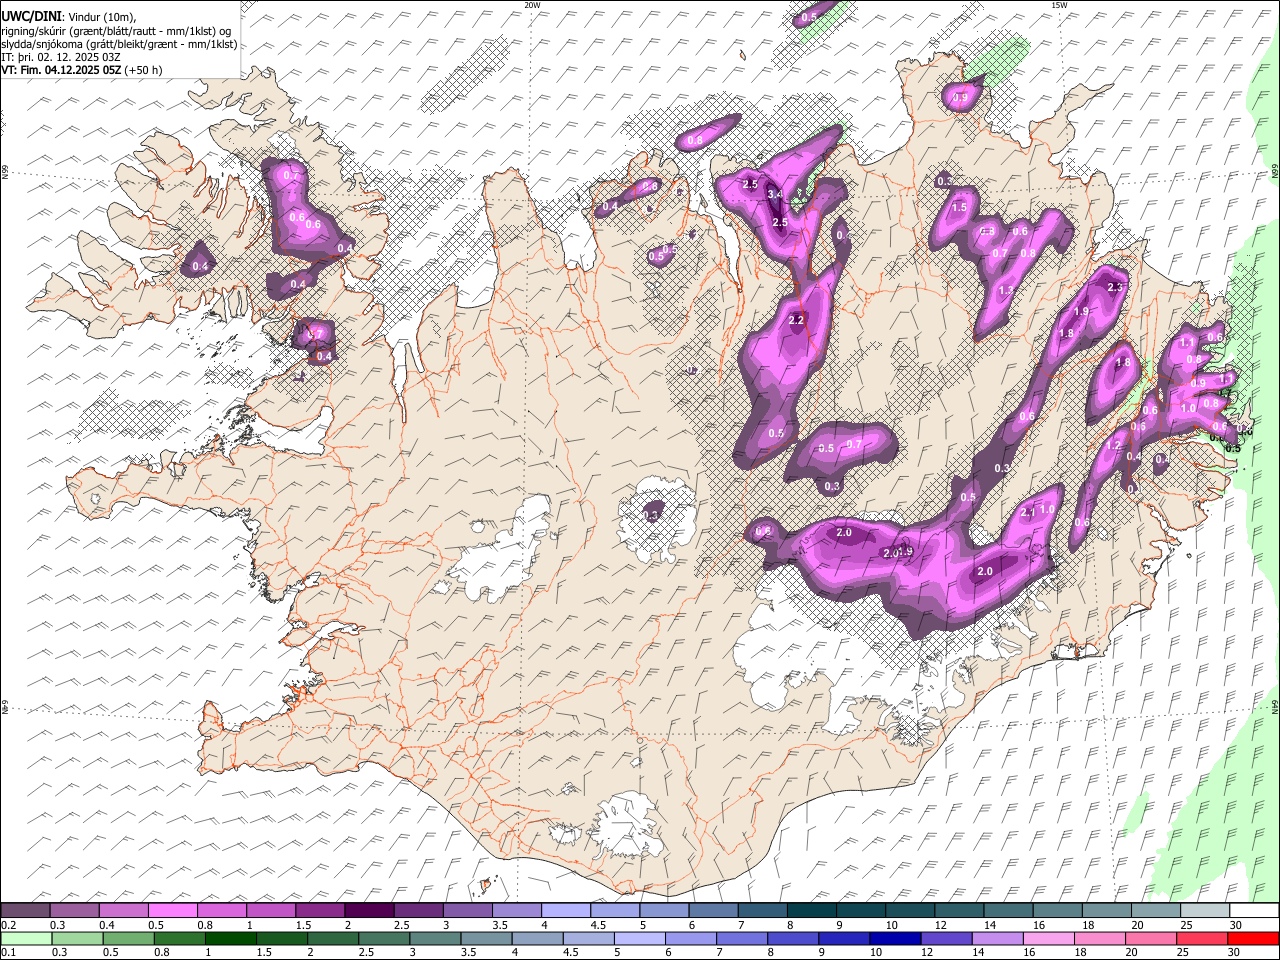1280x960 pixels.
Task: Pick the deep blue rain swatch between 10 and 12
Action: (894, 939)
